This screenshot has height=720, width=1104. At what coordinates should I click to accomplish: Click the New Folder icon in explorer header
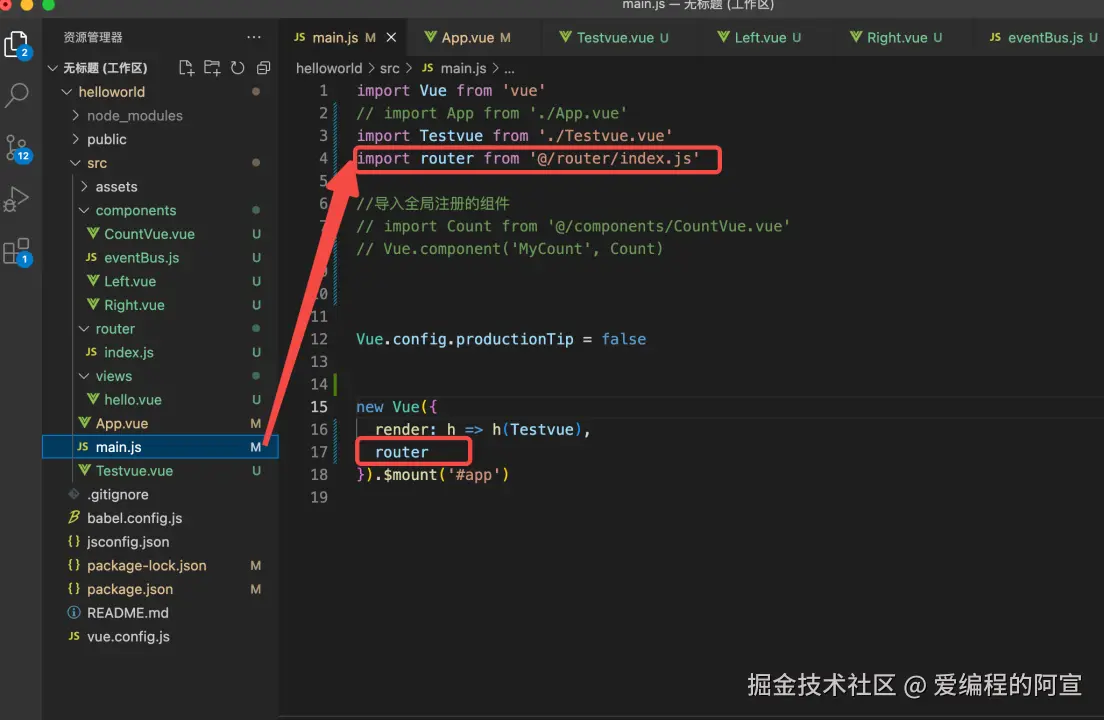coord(211,68)
